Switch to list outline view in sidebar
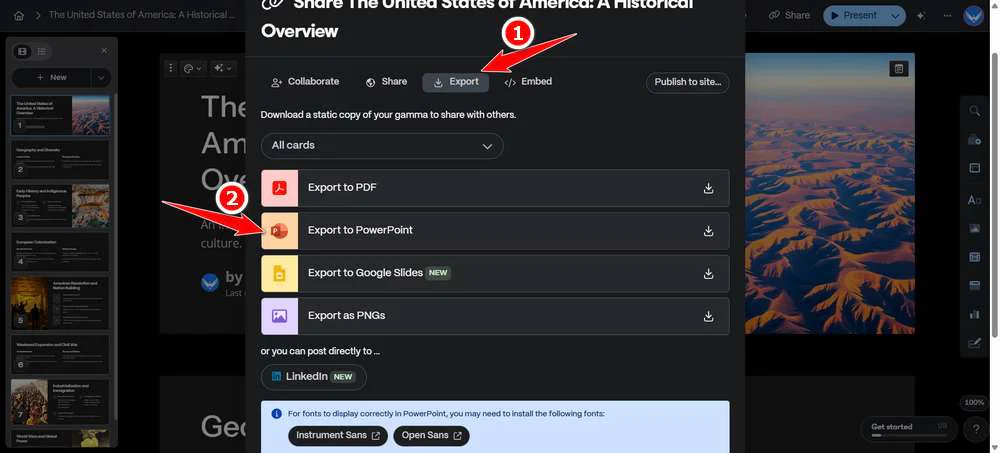1000x453 pixels. point(42,51)
